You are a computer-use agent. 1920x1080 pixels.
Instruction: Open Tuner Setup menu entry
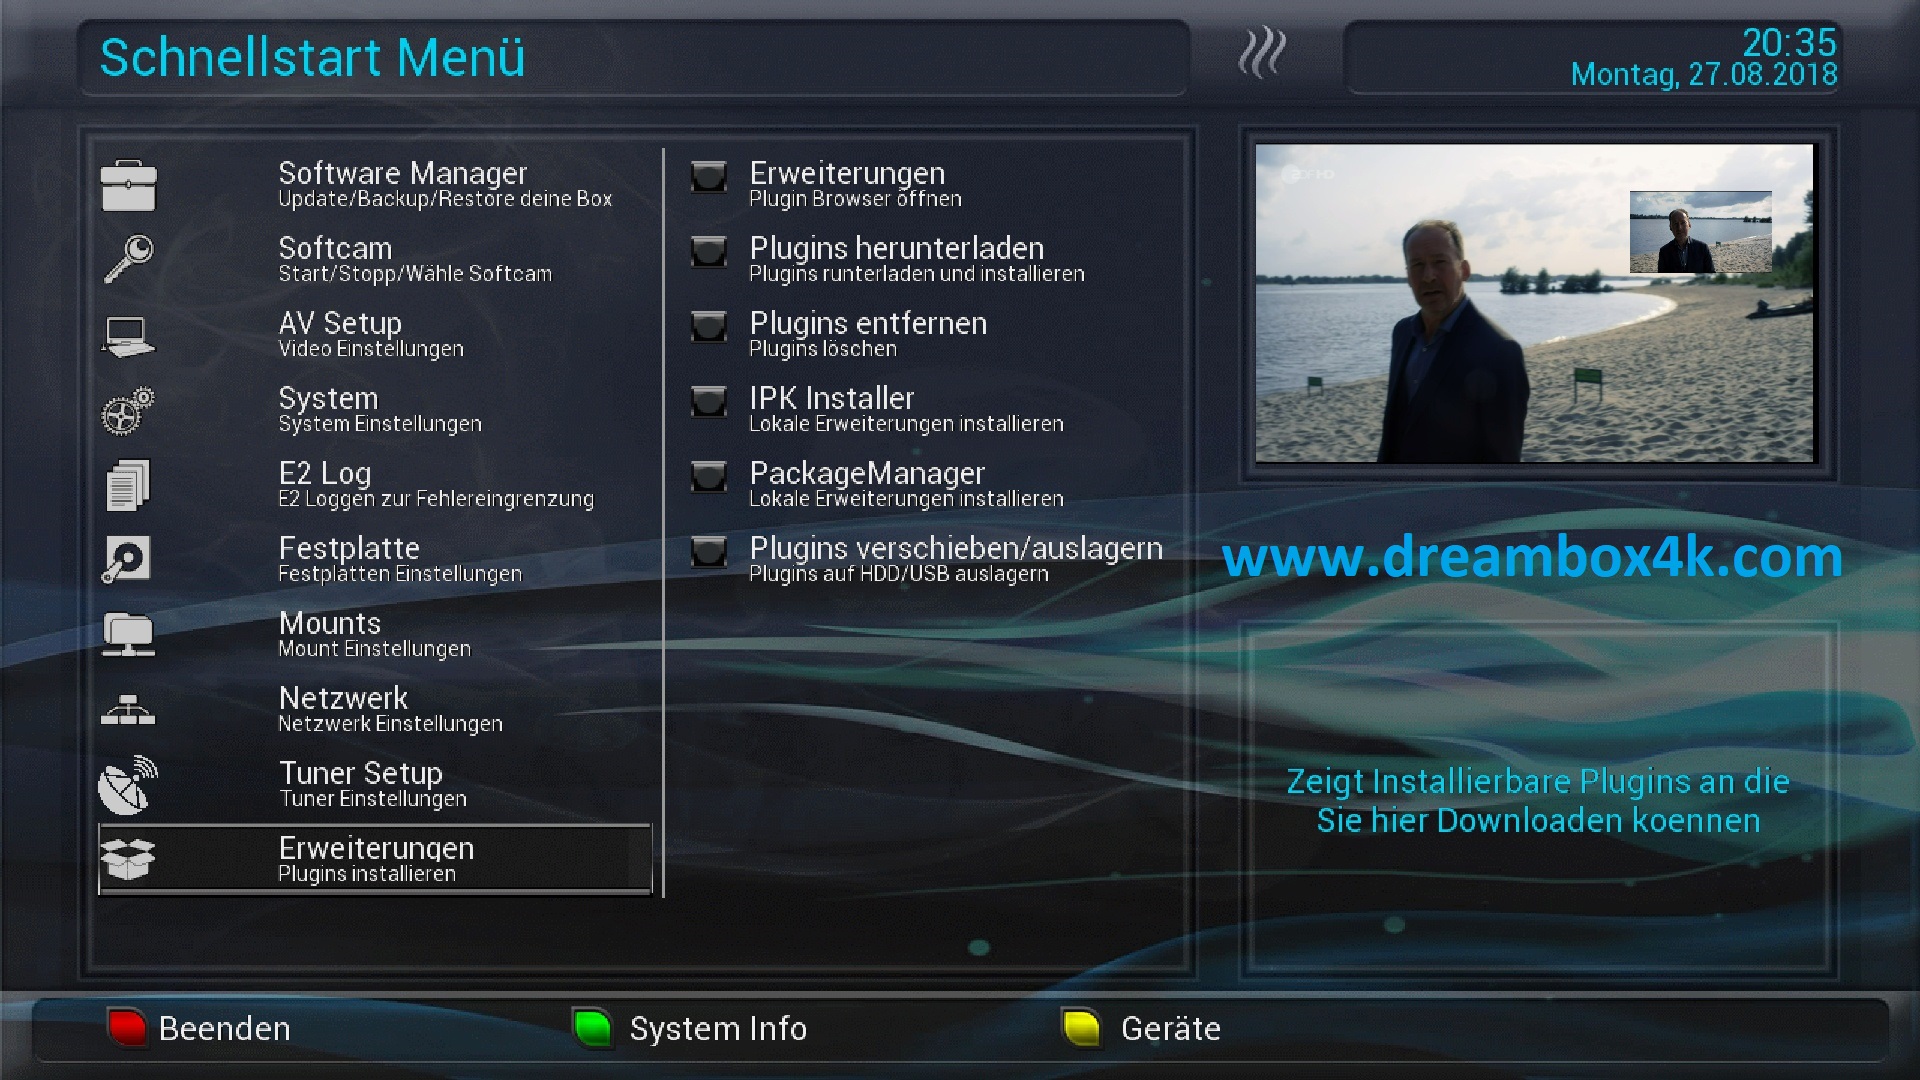click(375, 785)
